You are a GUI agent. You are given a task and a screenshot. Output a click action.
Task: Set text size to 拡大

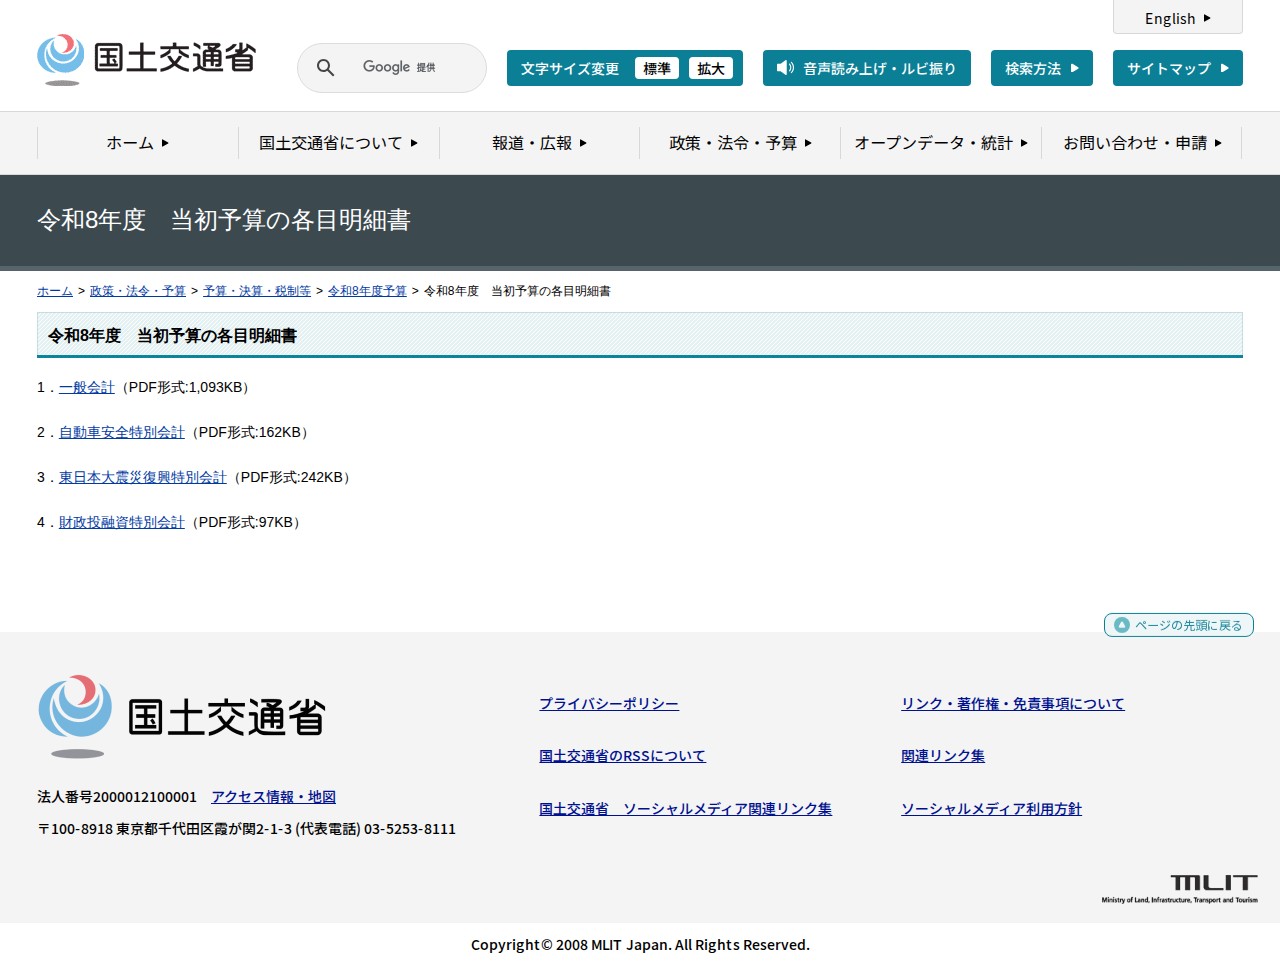(711, 68)
